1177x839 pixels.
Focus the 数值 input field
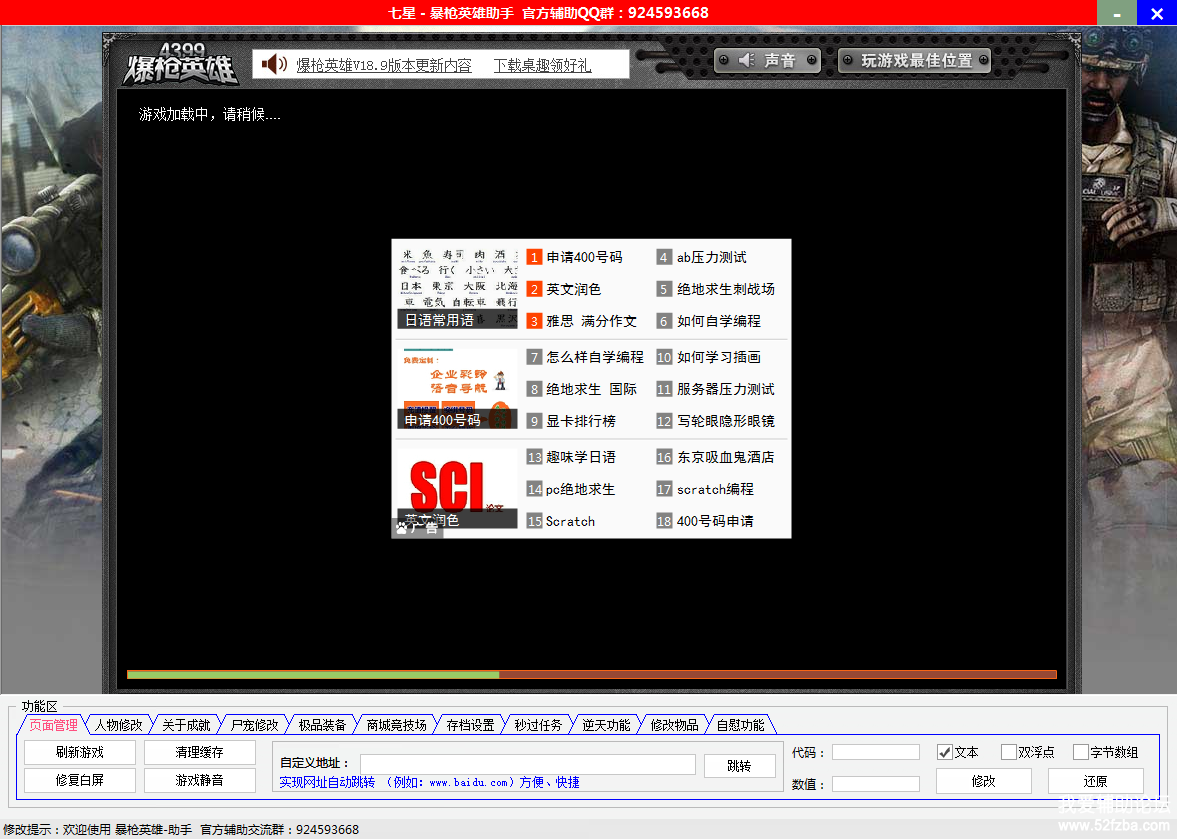click(x=876, y=784)
